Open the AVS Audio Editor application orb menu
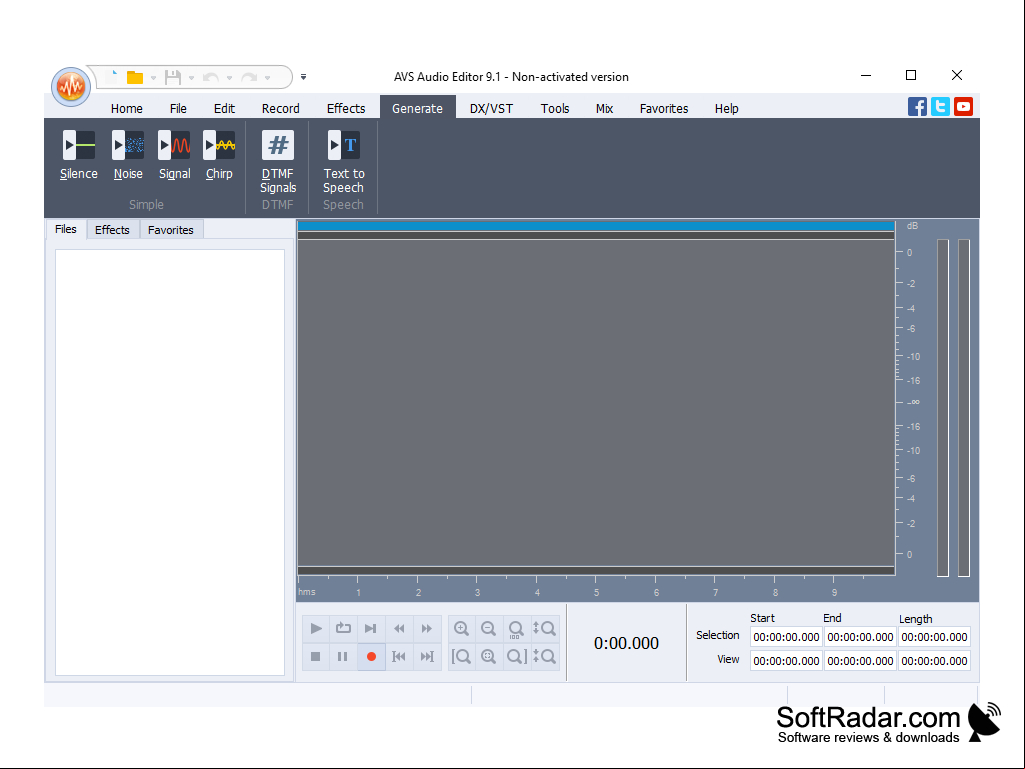 point(71,86)
